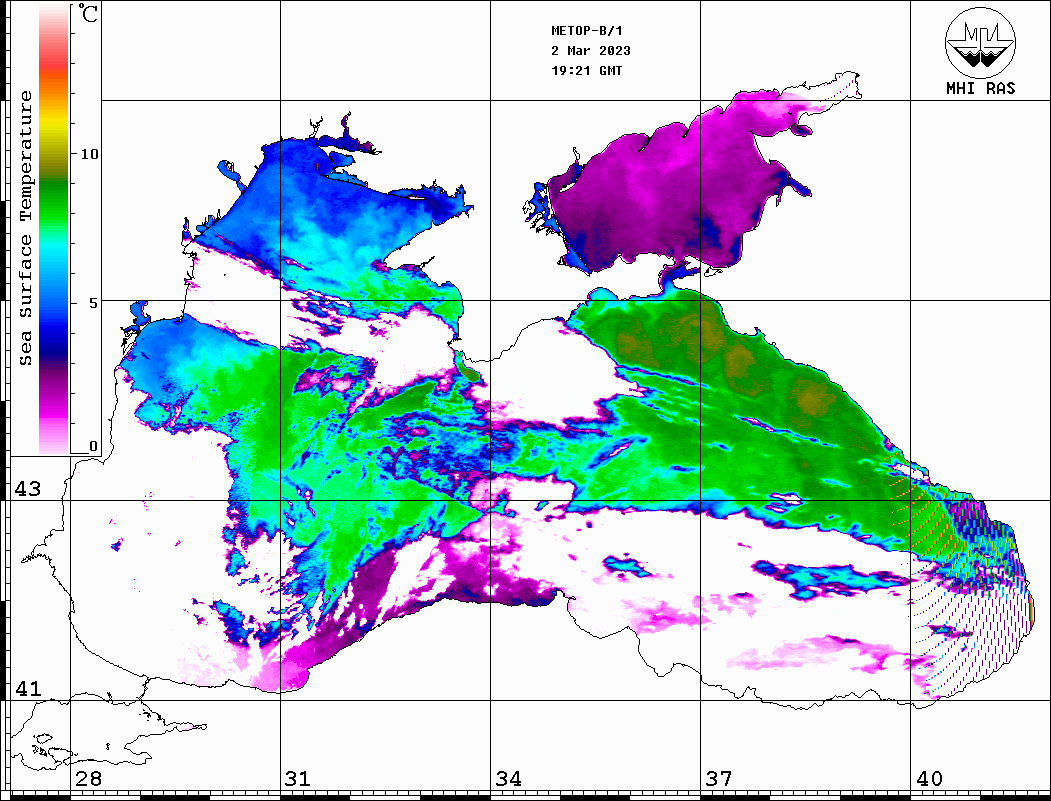Click the 0 tick label on colorbar
The width and height of the screenshot is (1051, 801).
click(94, 446)
